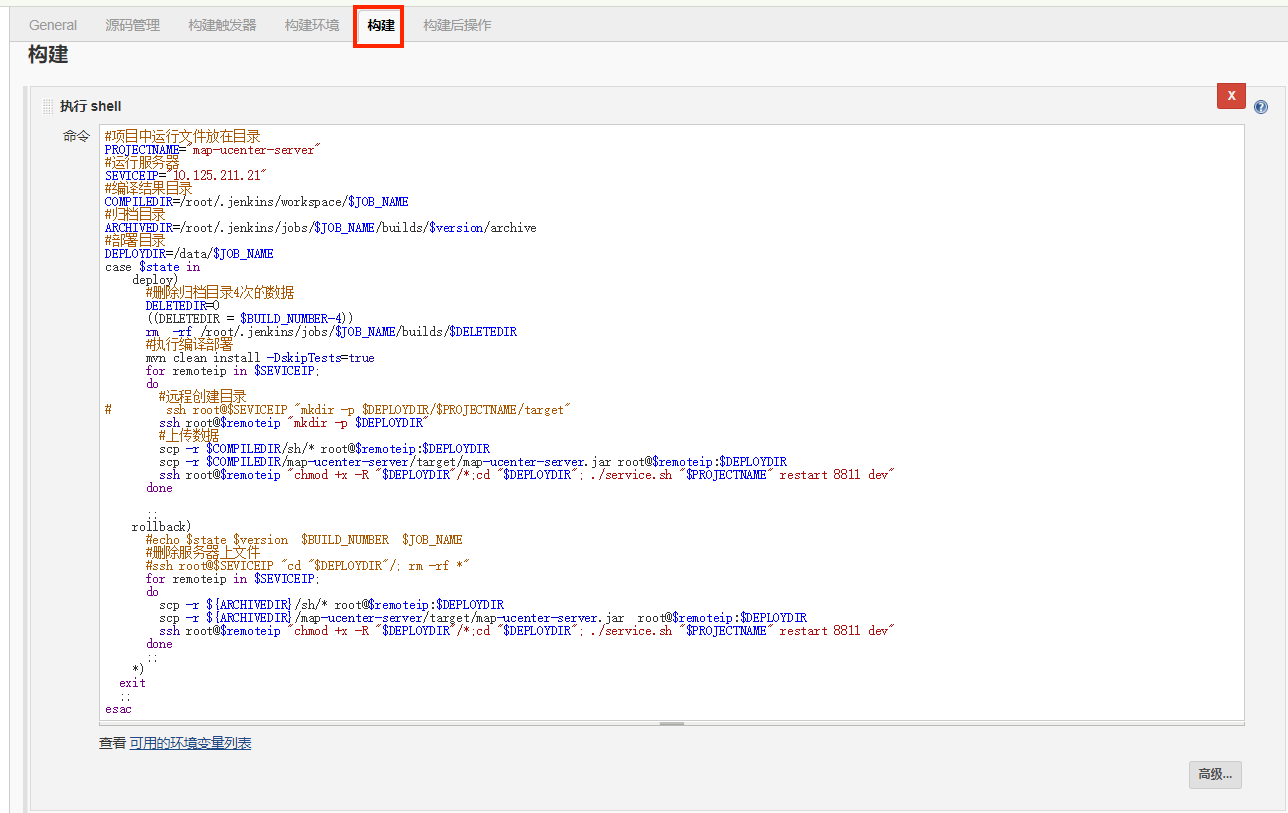Screen dimensions: 1288x813
Task: Click the 命令 field label
Action: click(76, 136)
